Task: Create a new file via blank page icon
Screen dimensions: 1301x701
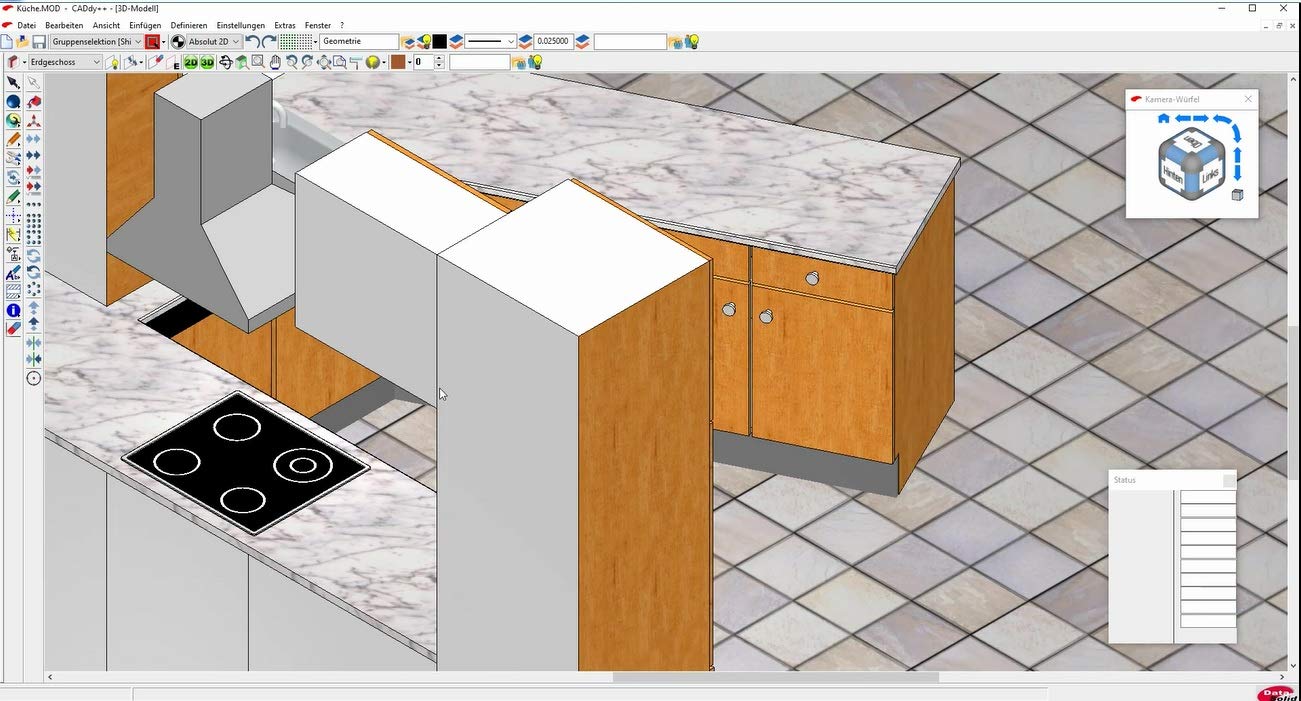Action: coord(7,42)
